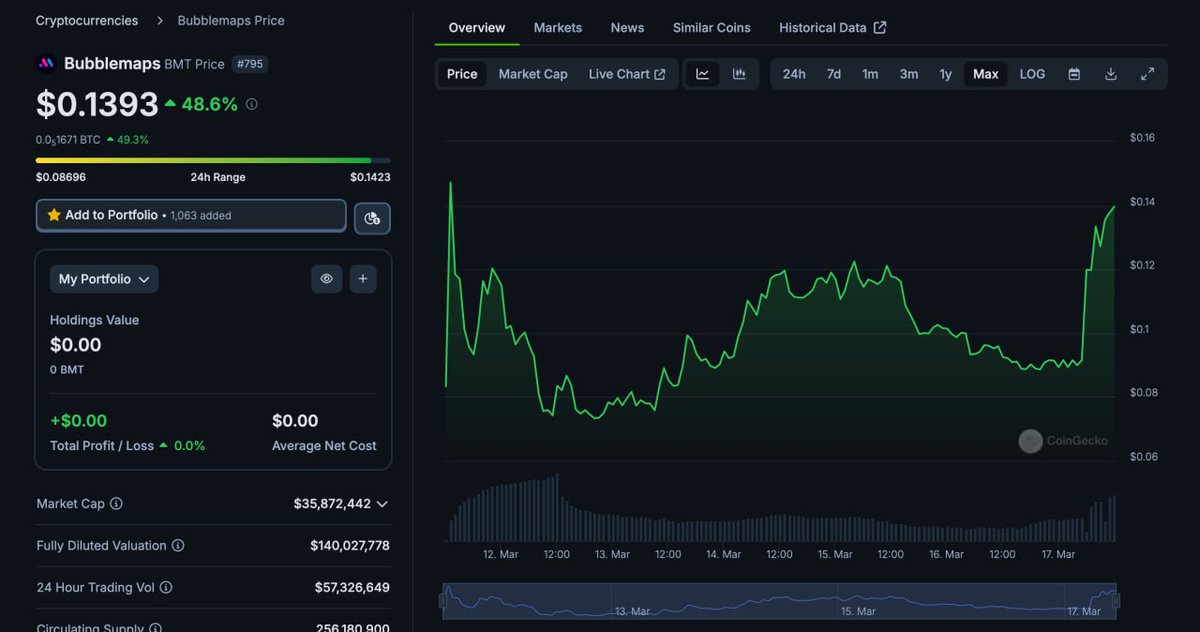Click the external link icon beside Historical Data
This screenshot has height=632, width=1200.
coord(880,28)
